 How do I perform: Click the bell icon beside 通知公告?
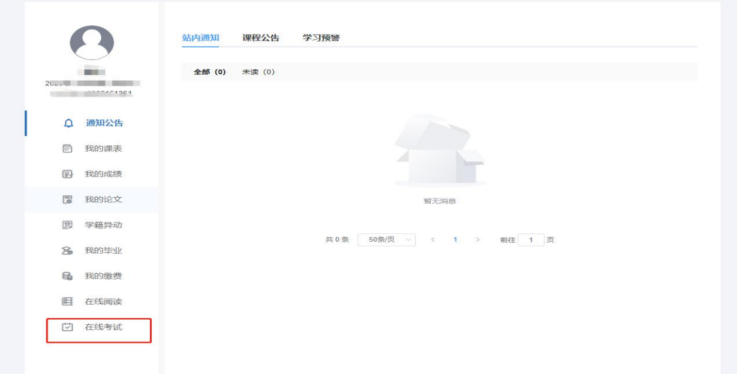[69, 123]
